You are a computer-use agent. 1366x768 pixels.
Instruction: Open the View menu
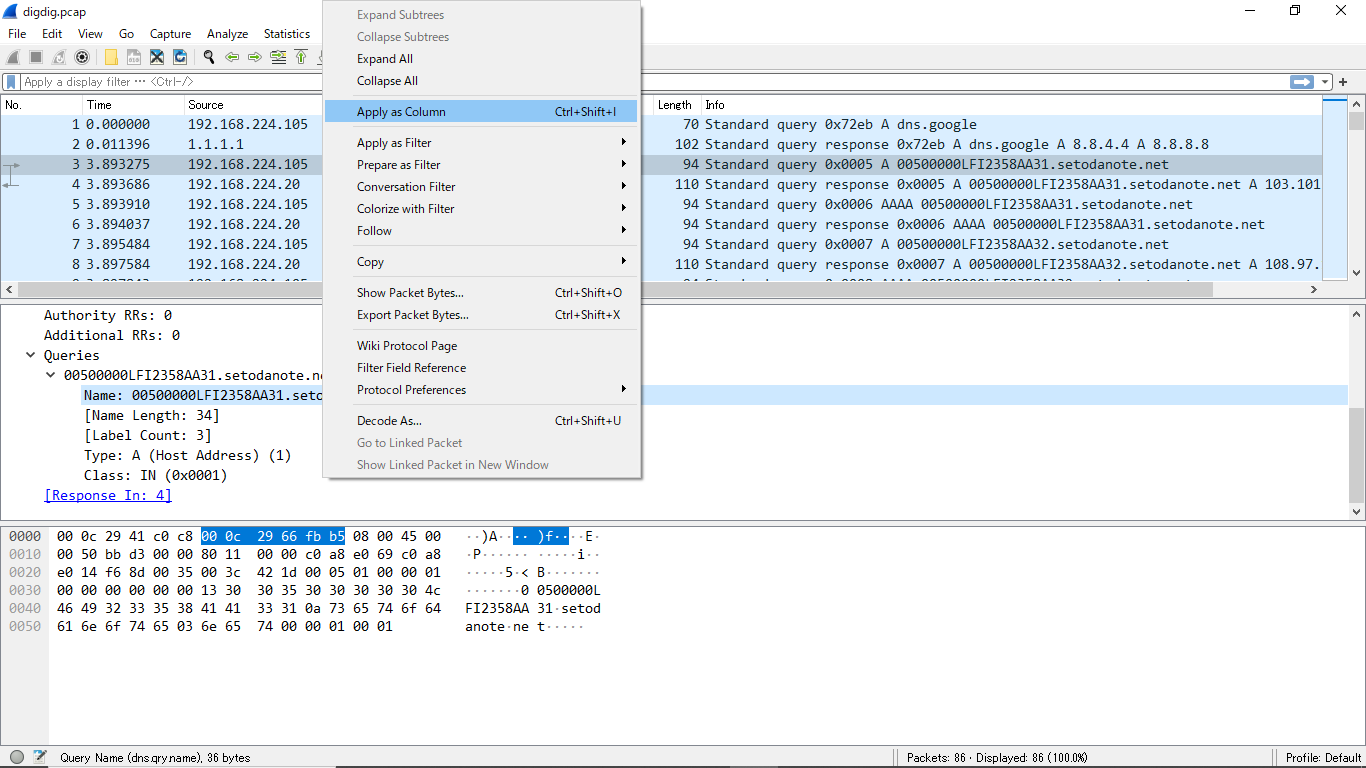90,34
